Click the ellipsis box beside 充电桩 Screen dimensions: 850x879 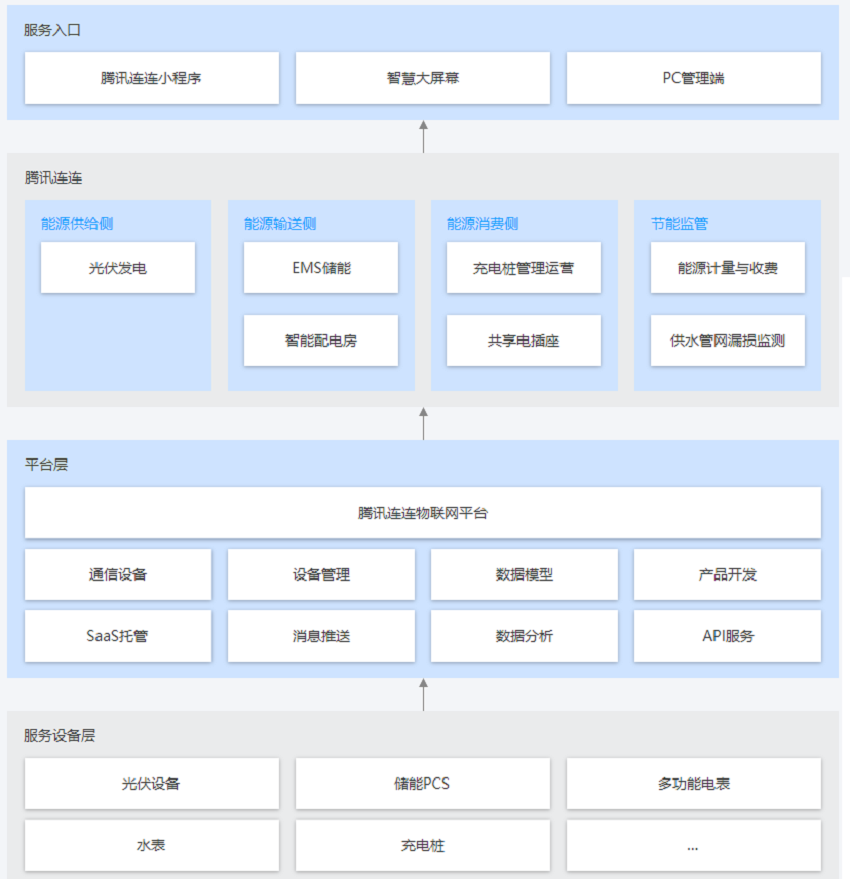click(694, 845)
